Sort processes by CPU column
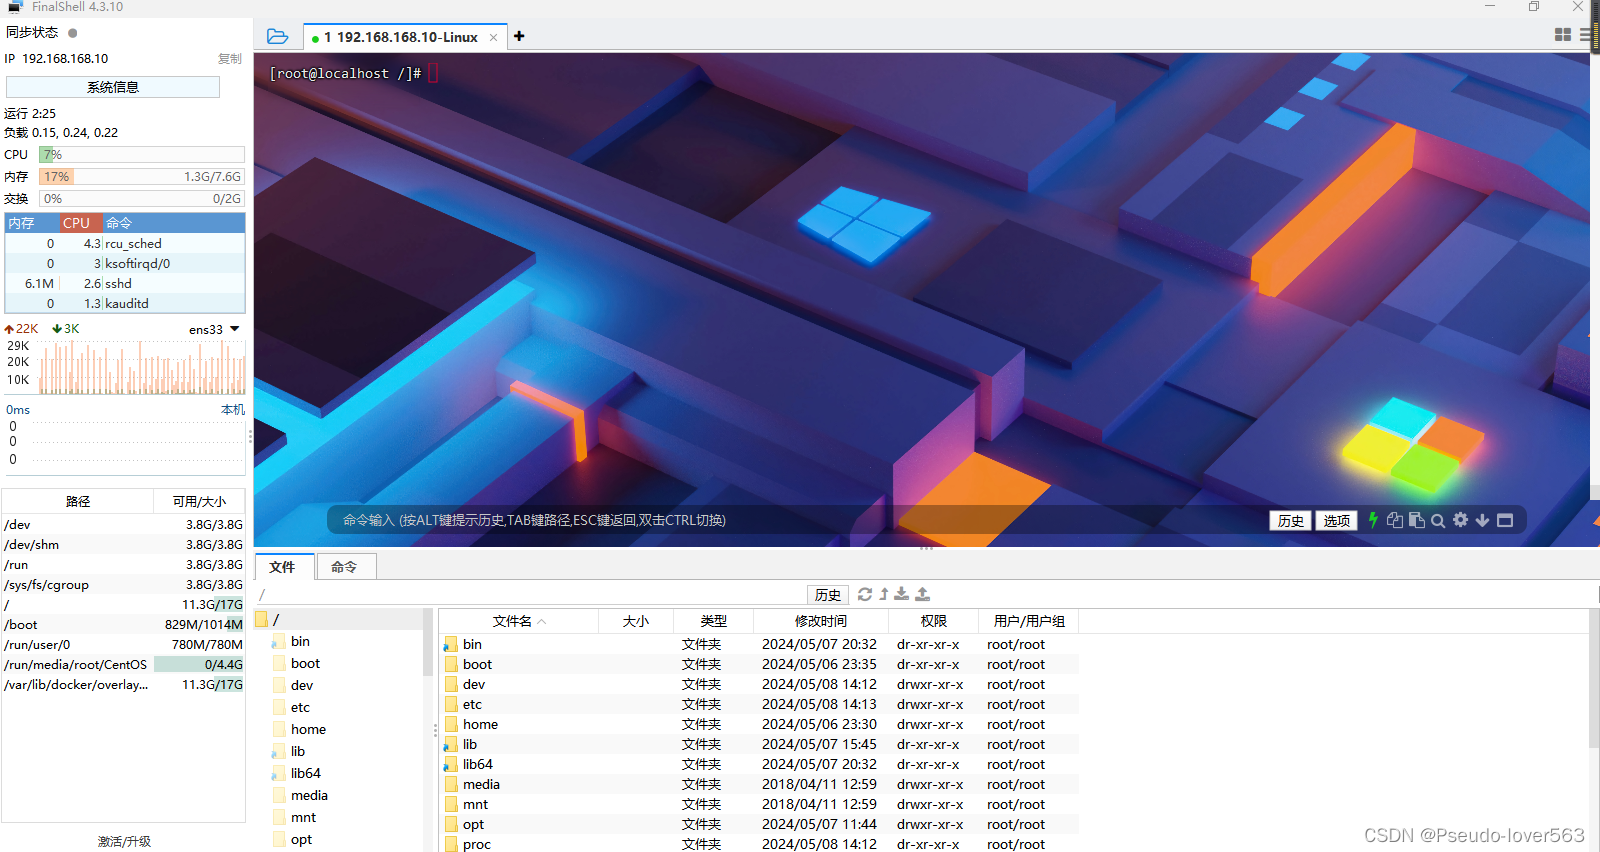This screenshot has height=852, width=1600. point(80,223)
